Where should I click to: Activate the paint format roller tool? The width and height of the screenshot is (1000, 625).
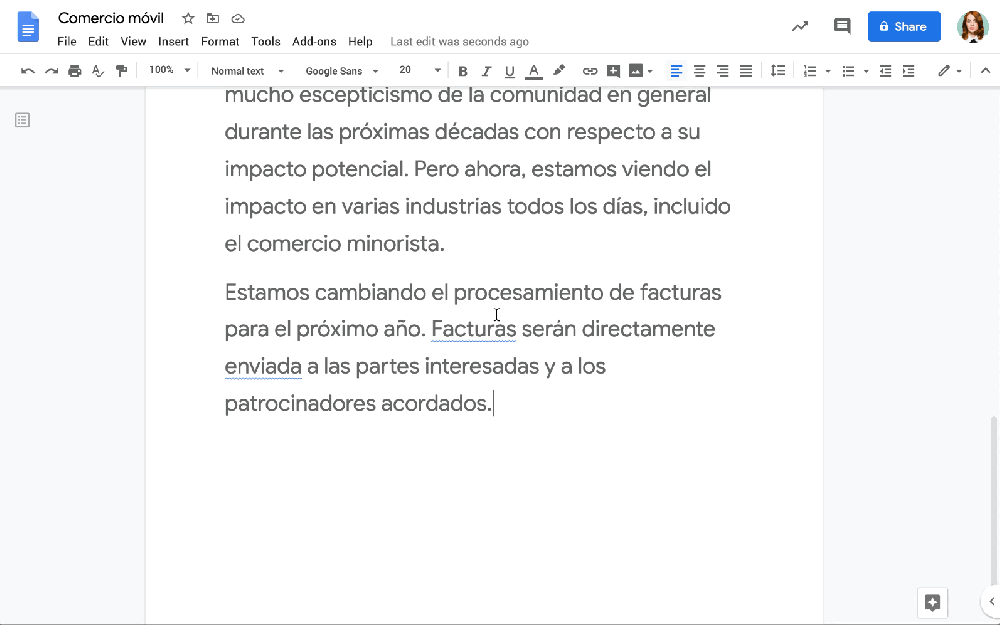[x=121, y=71]
